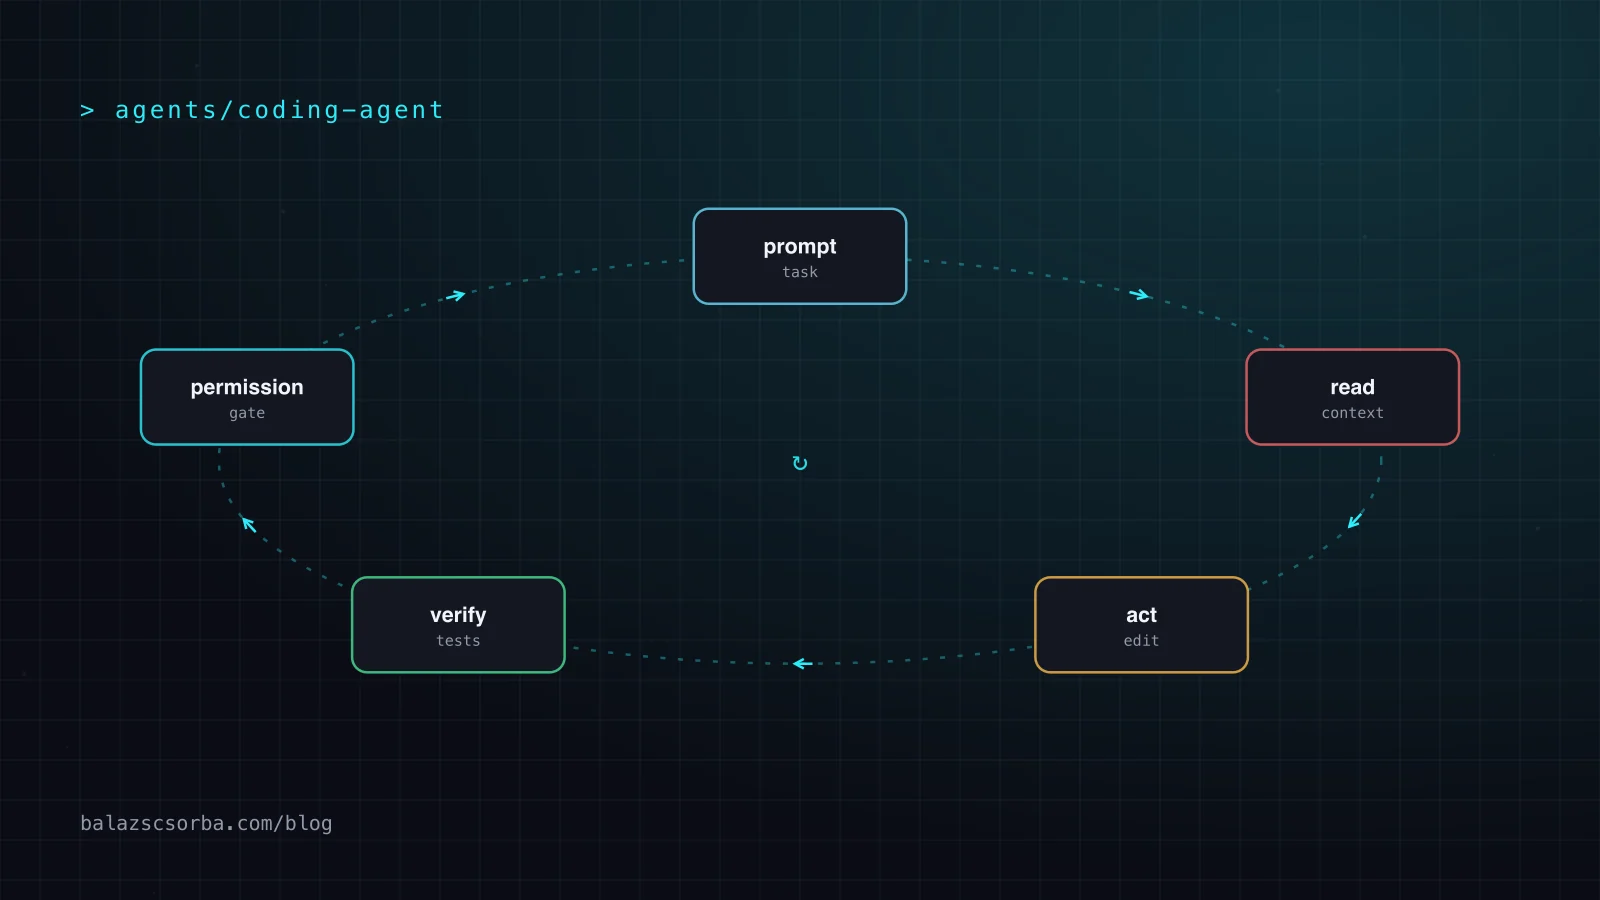The image size is (1600, 900).
Task: Open the balazscsorba.com/blog link
Action: [x=206, y=823]
